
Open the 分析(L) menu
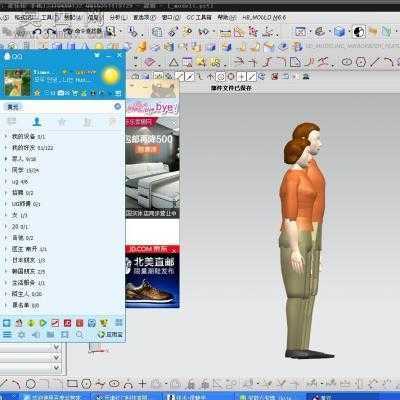tap(118, 17)
